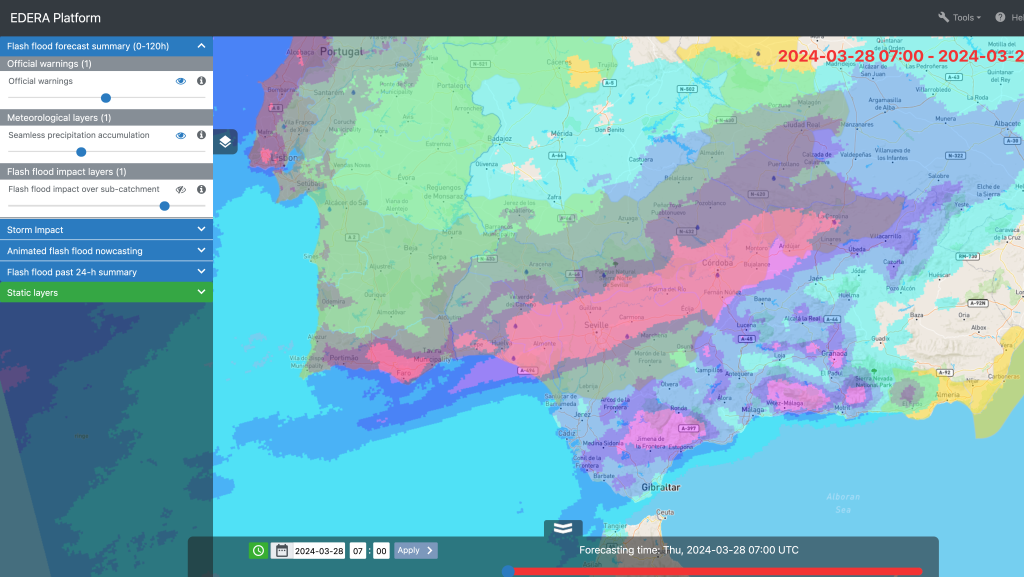Screen dimensions: 1024x577
Task: Hide the Official warnings layer
Action: (x=181, y=81)
